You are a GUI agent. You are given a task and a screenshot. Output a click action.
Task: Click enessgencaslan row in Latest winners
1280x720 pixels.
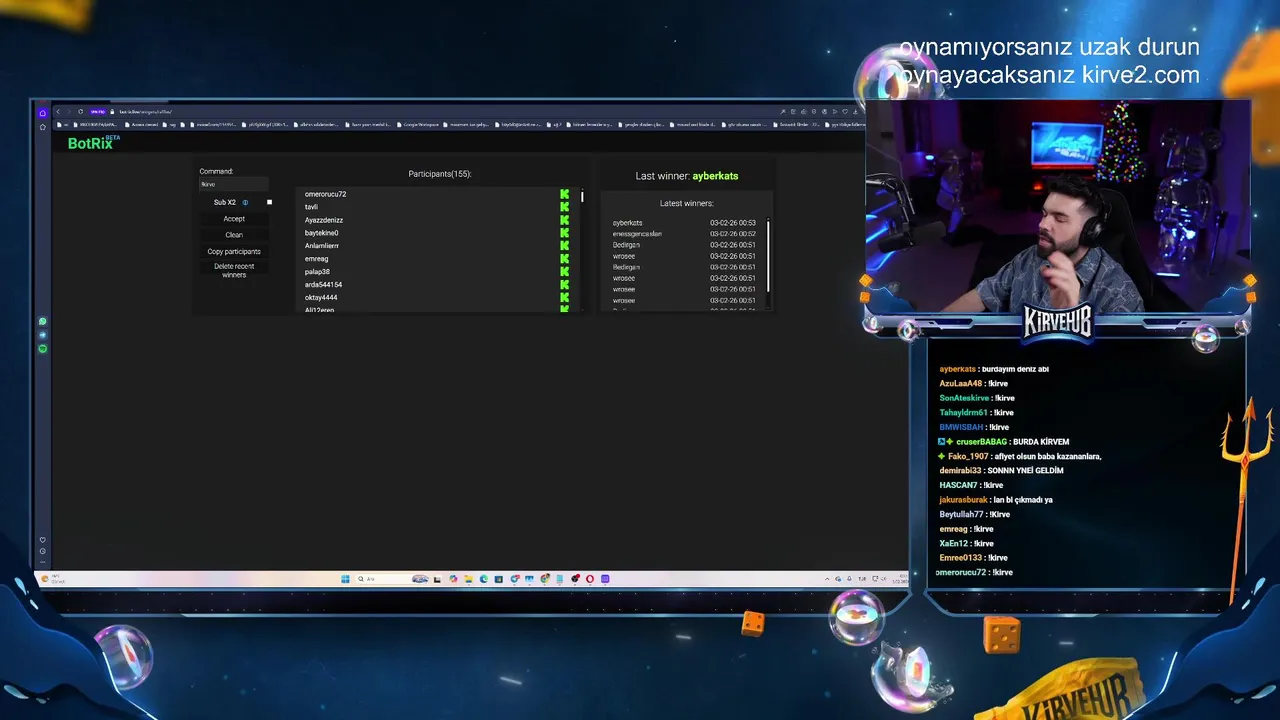[x=684, y=234]
